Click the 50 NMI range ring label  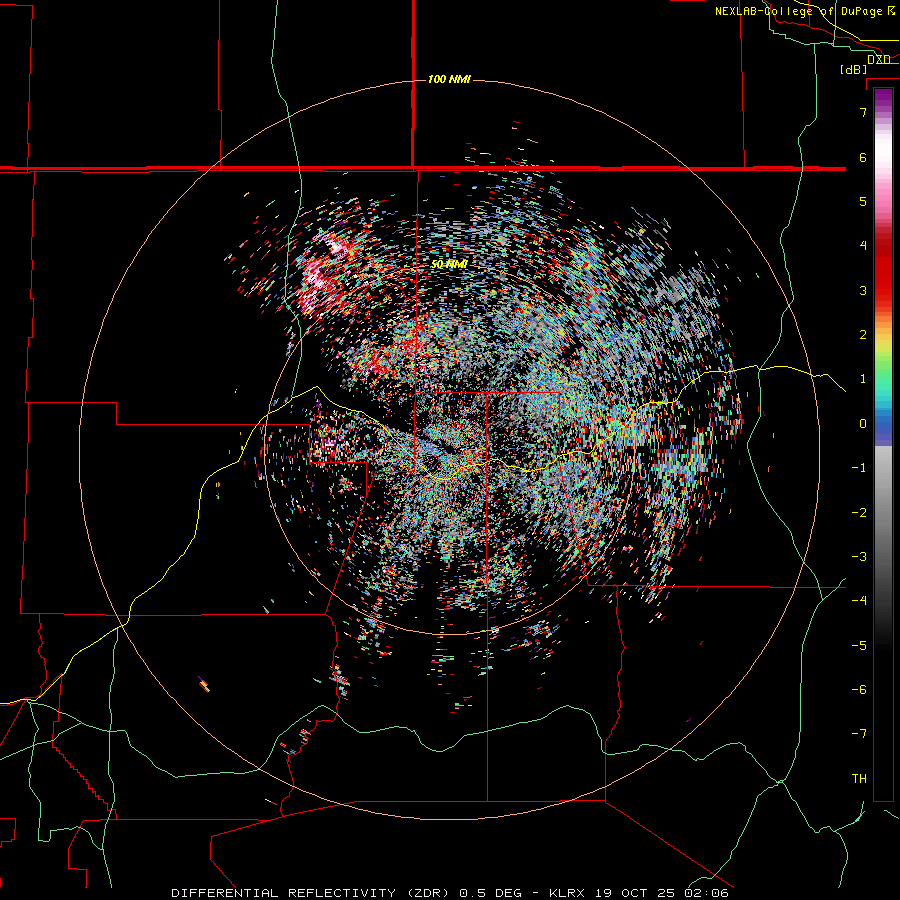pos(449,264)
